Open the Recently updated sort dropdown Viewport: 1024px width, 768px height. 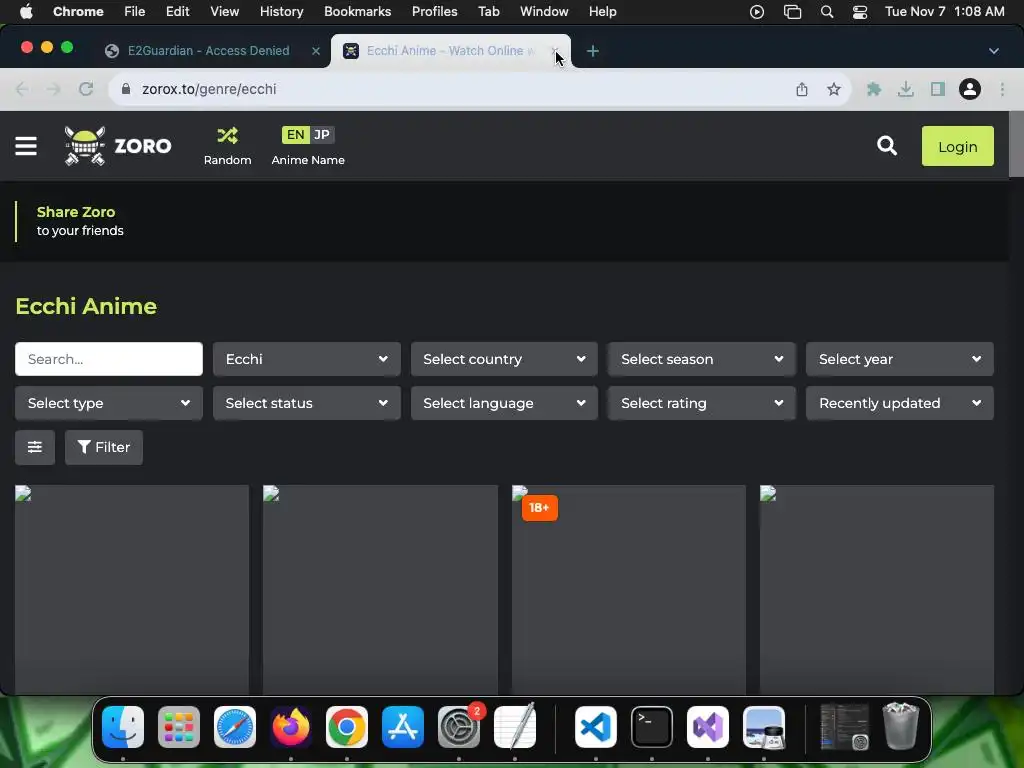click(899, 403)
